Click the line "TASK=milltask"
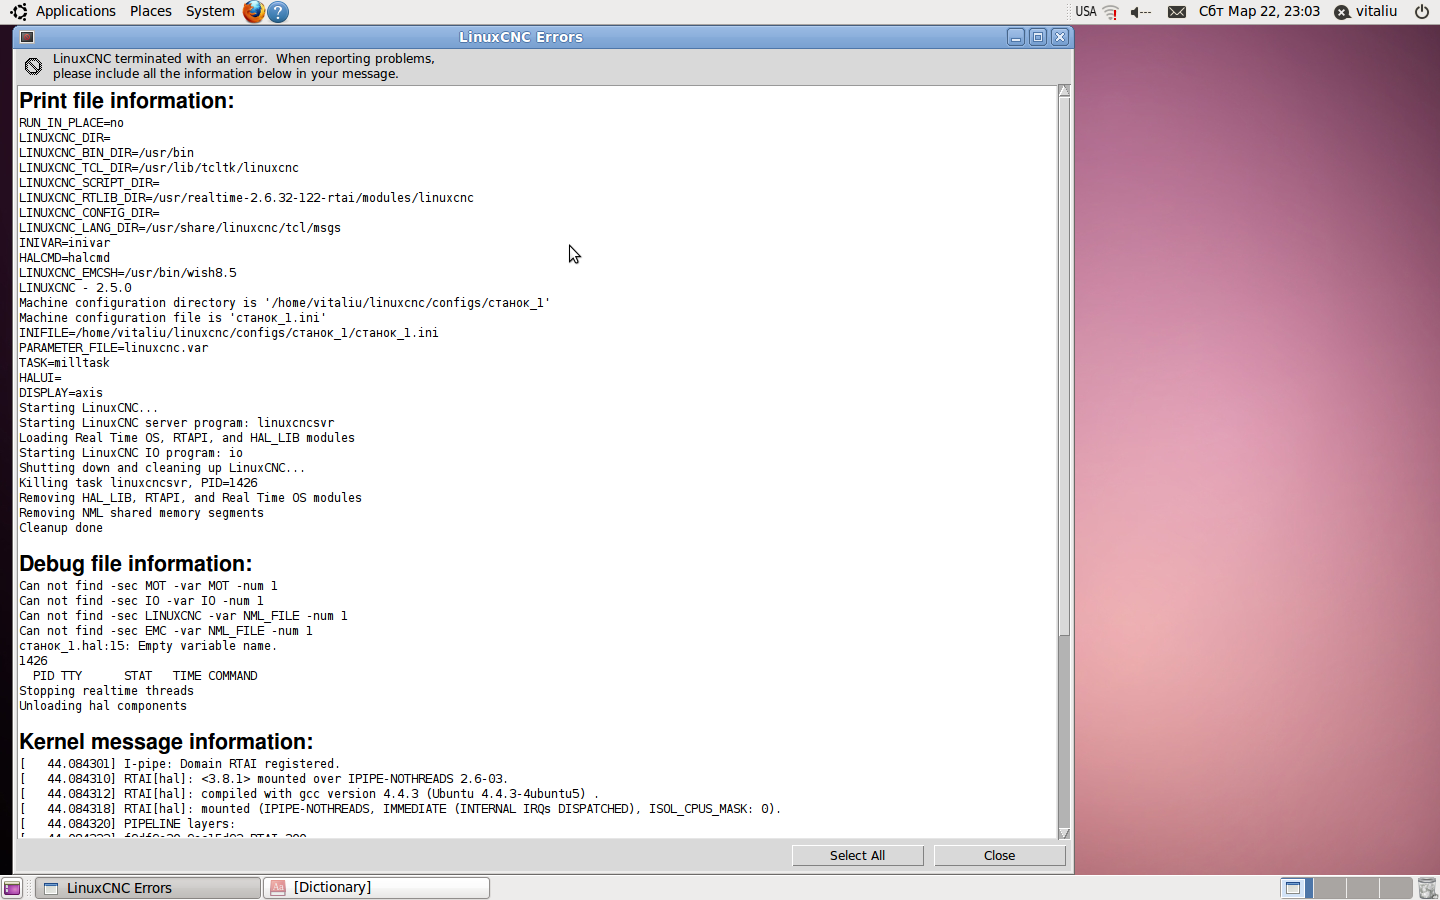Screen dimensions: 1440x900 (x=64, y=363)
